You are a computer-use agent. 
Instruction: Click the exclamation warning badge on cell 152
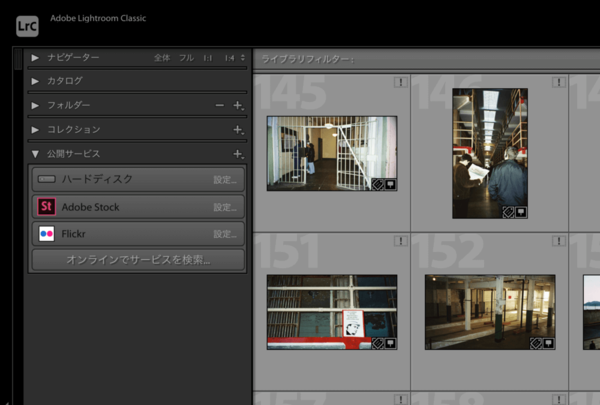click(559, 241)
